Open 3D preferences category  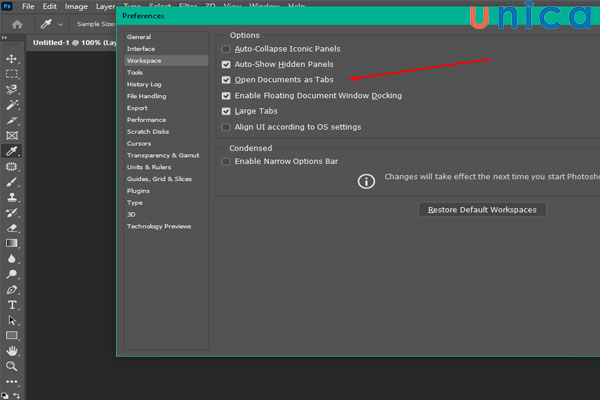pos(131,215)
